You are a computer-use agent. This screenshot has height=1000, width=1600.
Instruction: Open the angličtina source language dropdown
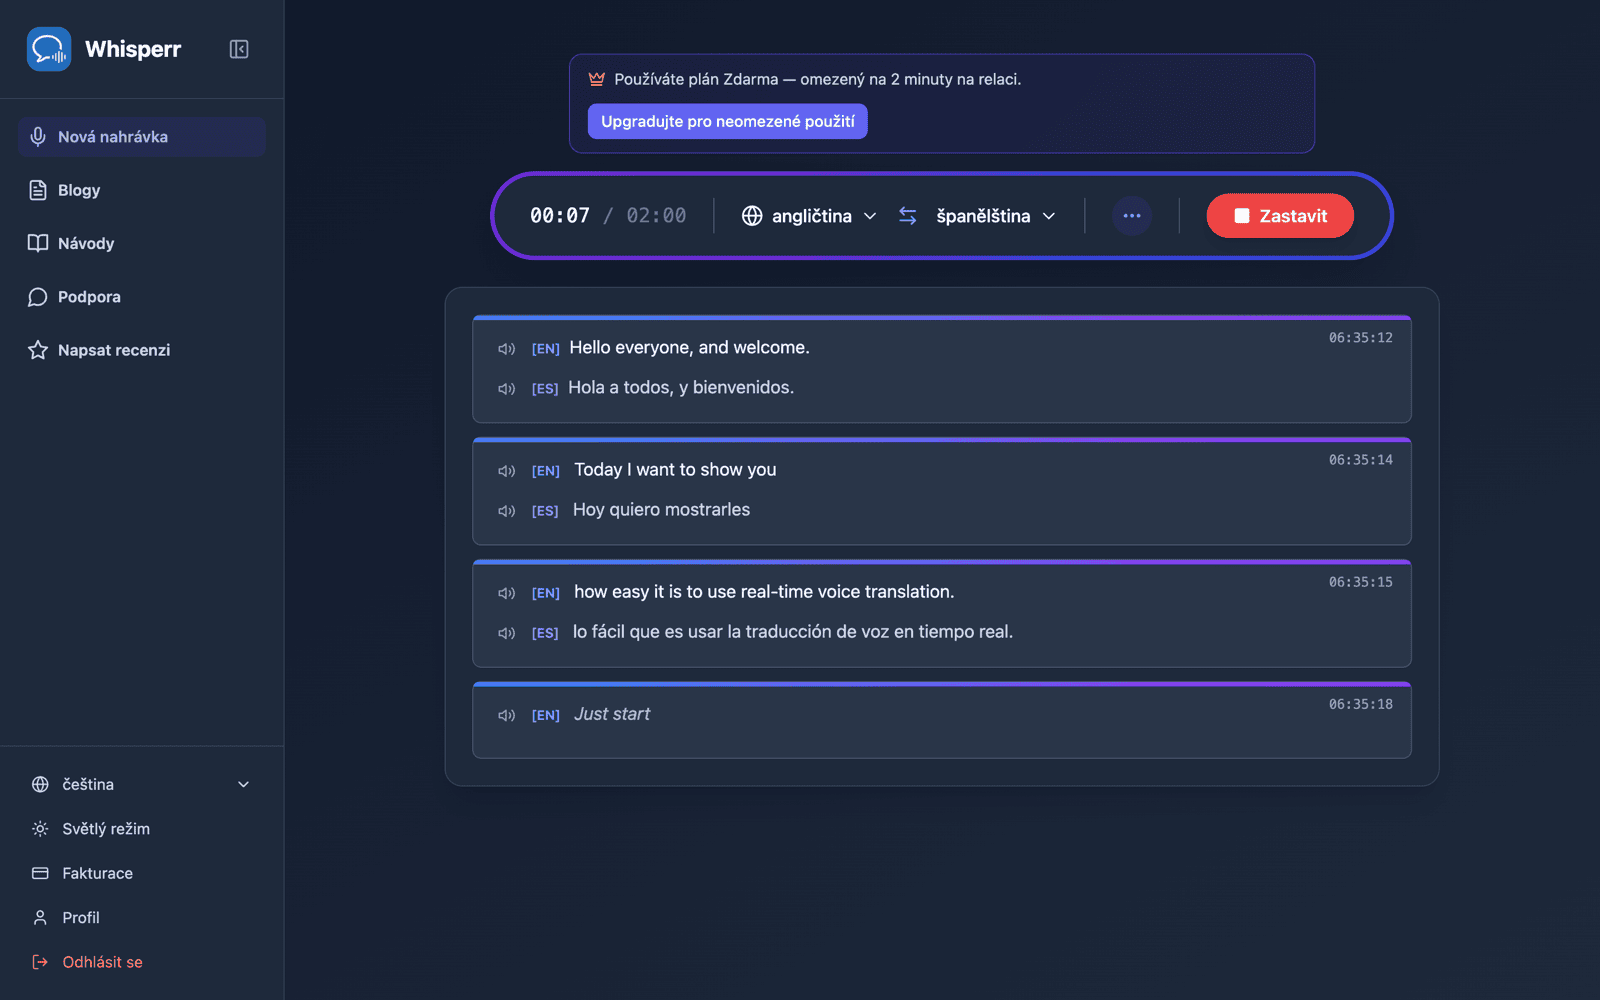[809, 216]
